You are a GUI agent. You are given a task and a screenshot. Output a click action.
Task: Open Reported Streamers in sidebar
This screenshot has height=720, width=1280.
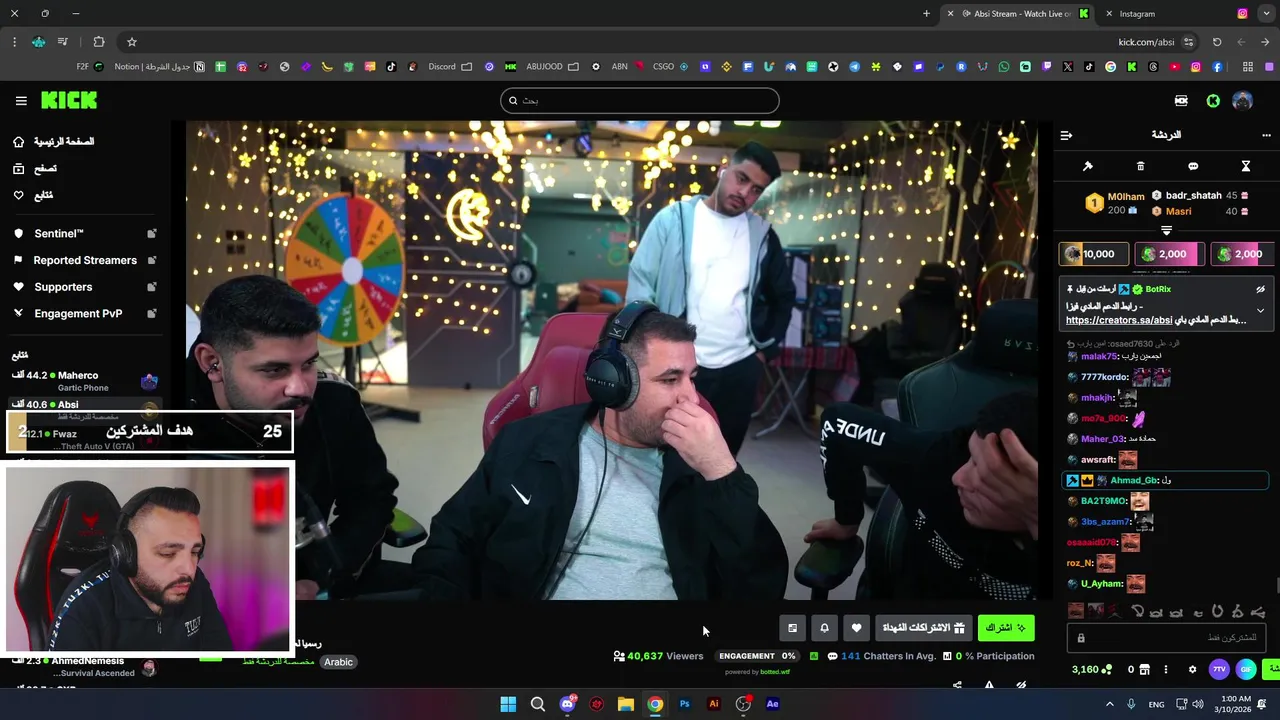point(85,260)
